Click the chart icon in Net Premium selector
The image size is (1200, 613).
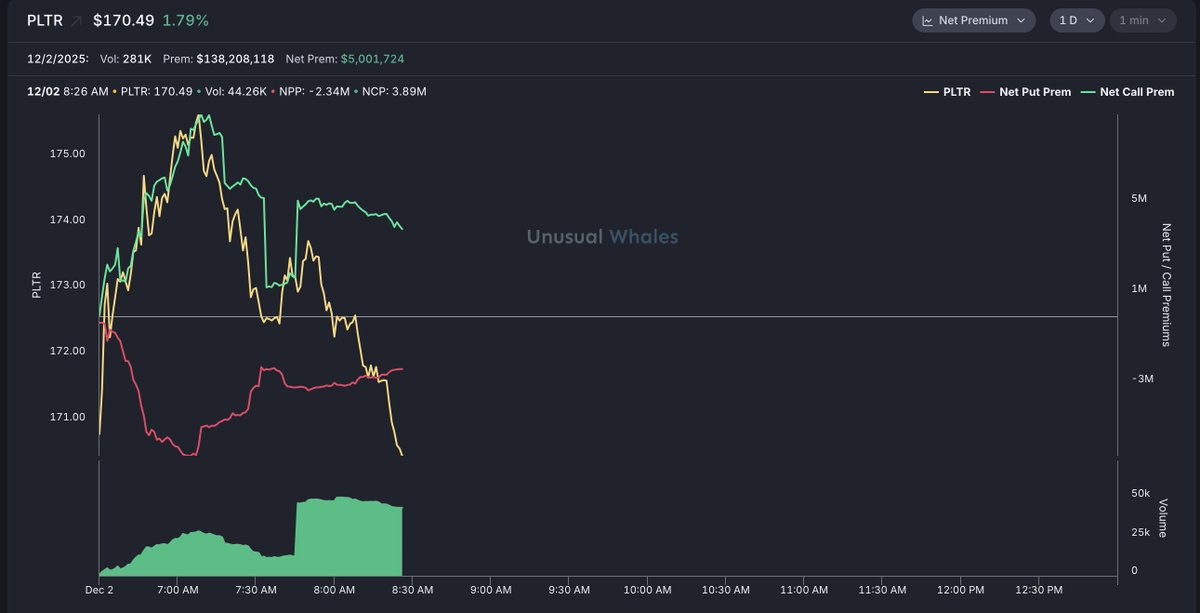(927, 21)
